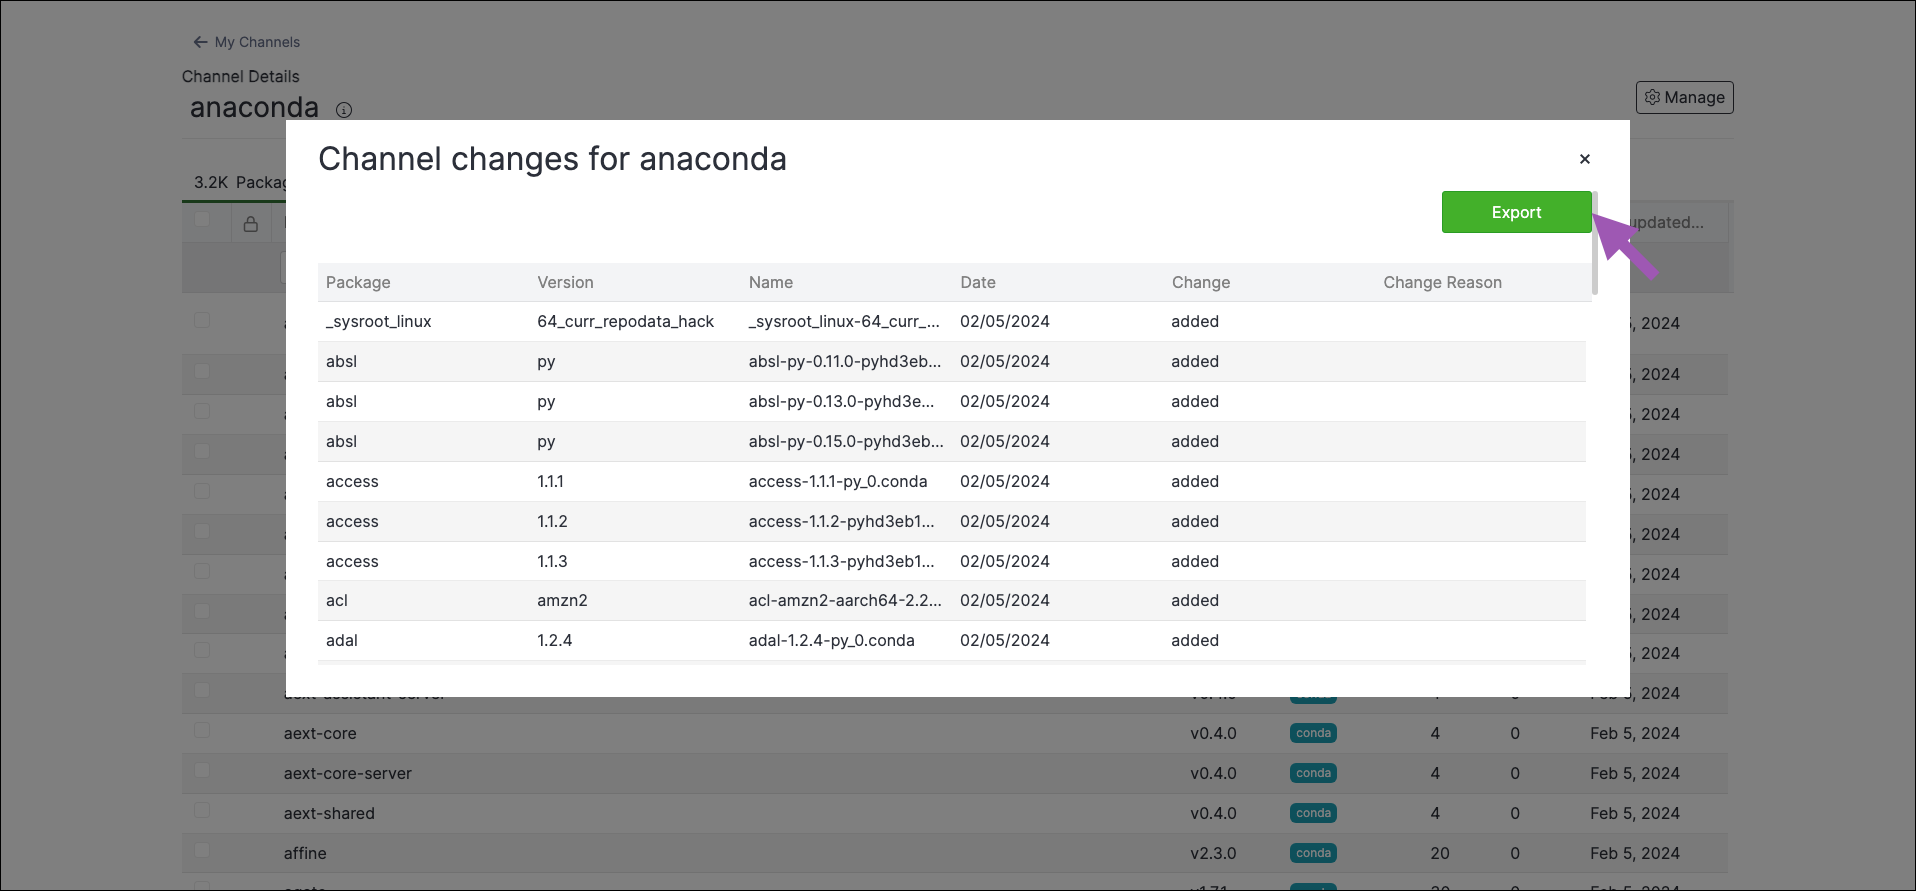Click the lock icon column header
Image resolution: width=1916 pixels, height=891 pixels.
tap(251, 224)
